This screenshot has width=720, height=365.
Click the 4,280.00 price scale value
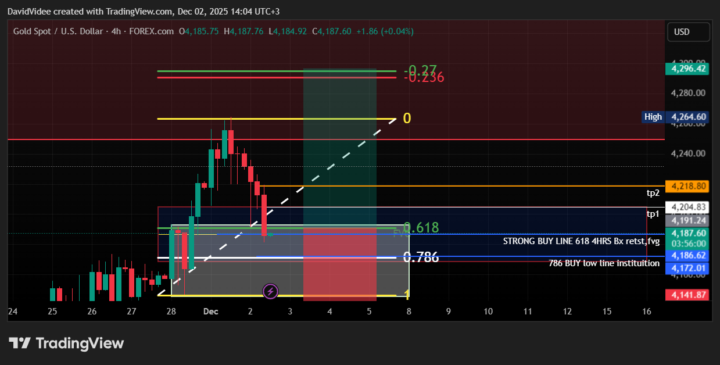687,93
